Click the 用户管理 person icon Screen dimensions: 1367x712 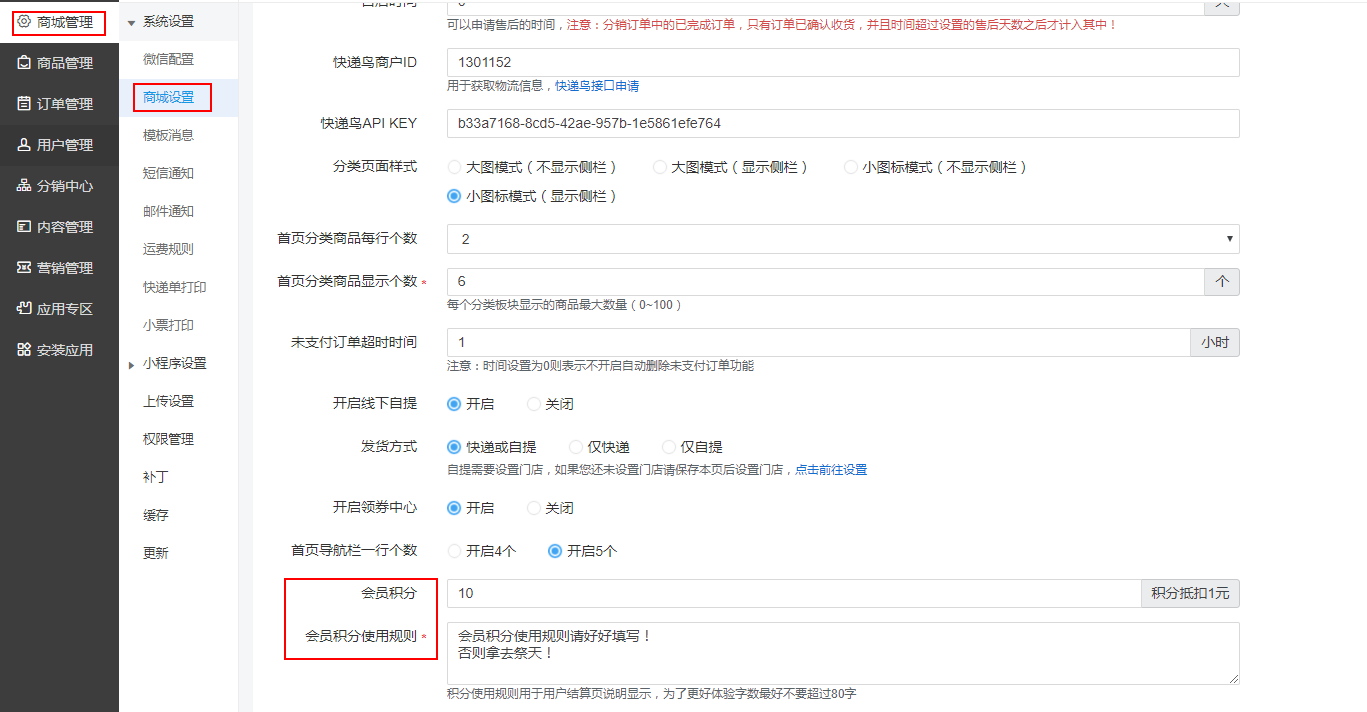25,145
